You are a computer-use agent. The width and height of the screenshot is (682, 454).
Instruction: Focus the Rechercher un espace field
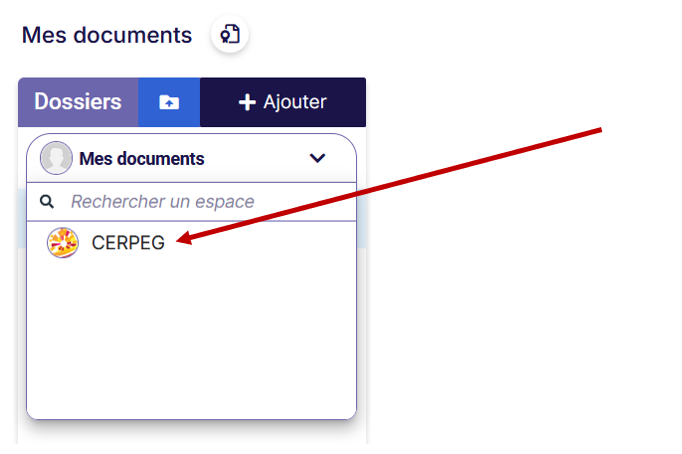click(x=191, y=202)
